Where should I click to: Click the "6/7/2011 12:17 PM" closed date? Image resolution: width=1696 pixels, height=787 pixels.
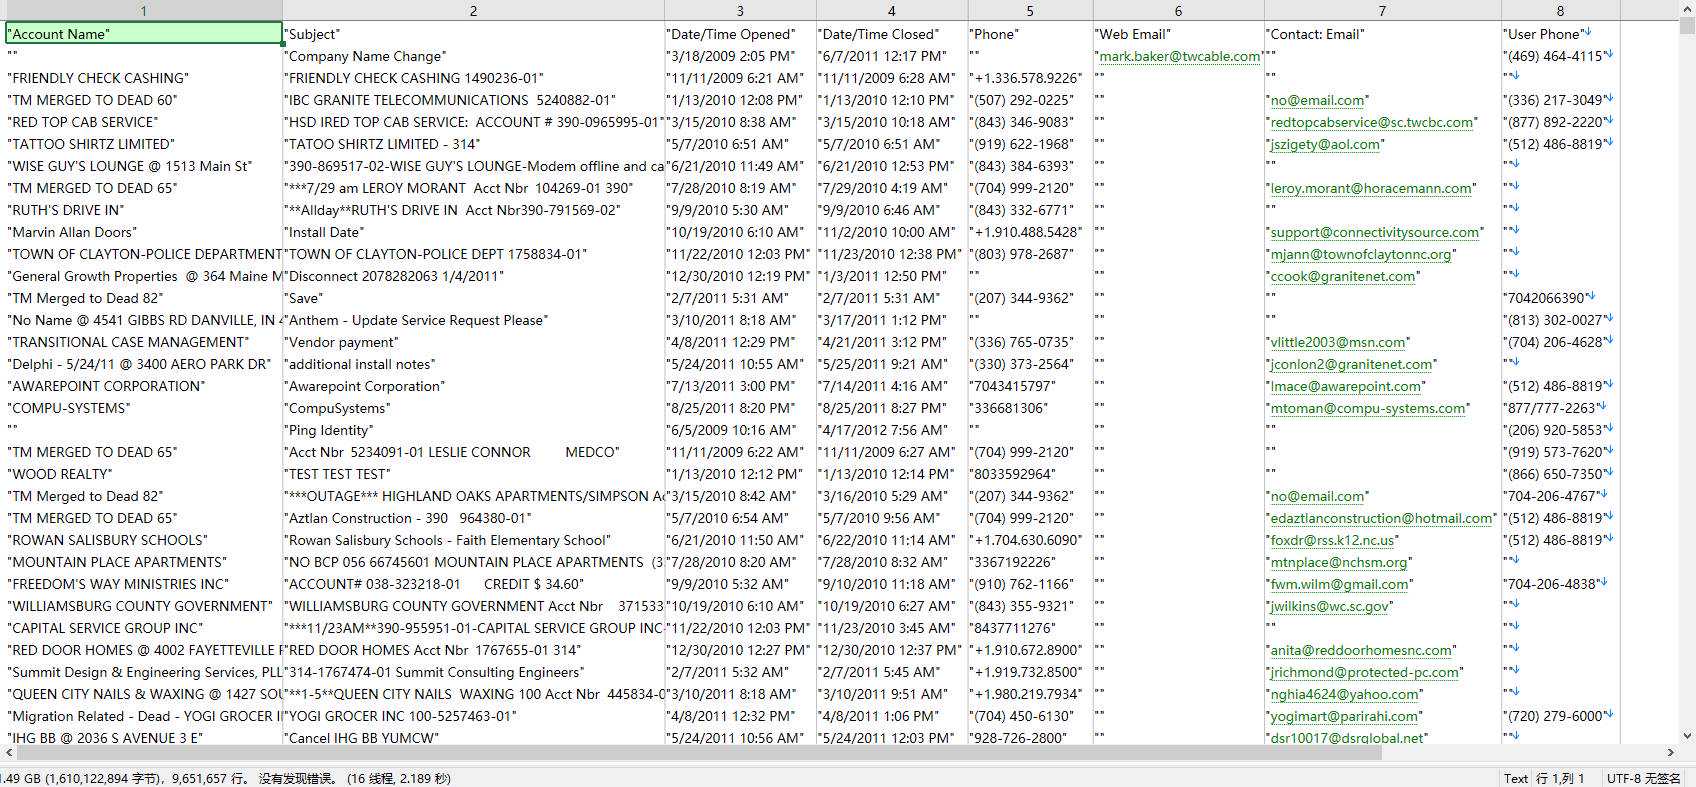point(892,56)
